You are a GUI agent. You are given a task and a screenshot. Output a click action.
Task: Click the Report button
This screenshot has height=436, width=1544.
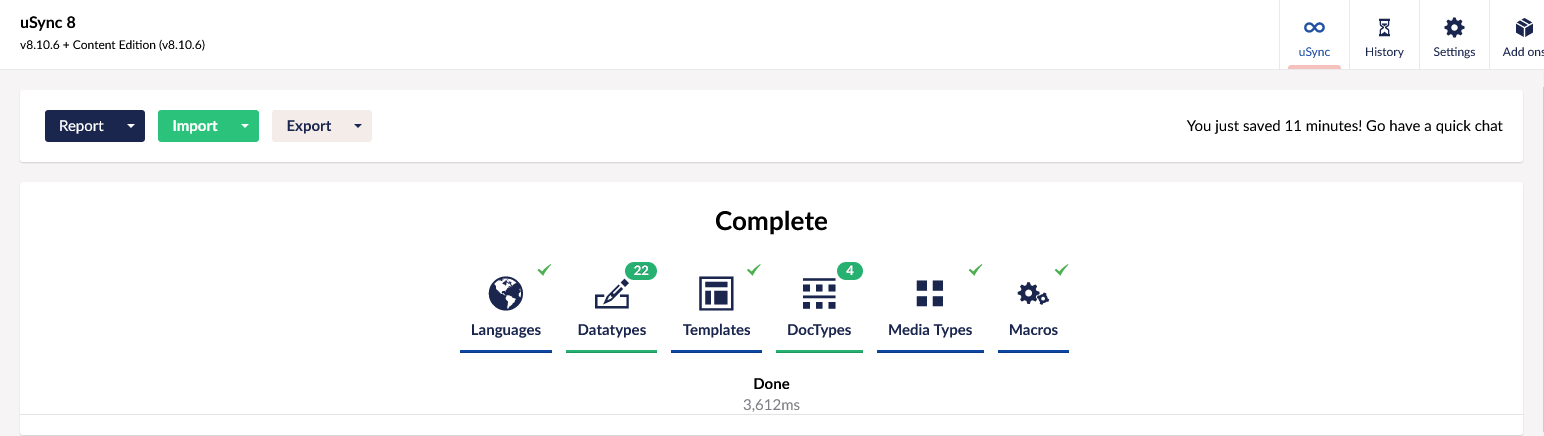81,126
